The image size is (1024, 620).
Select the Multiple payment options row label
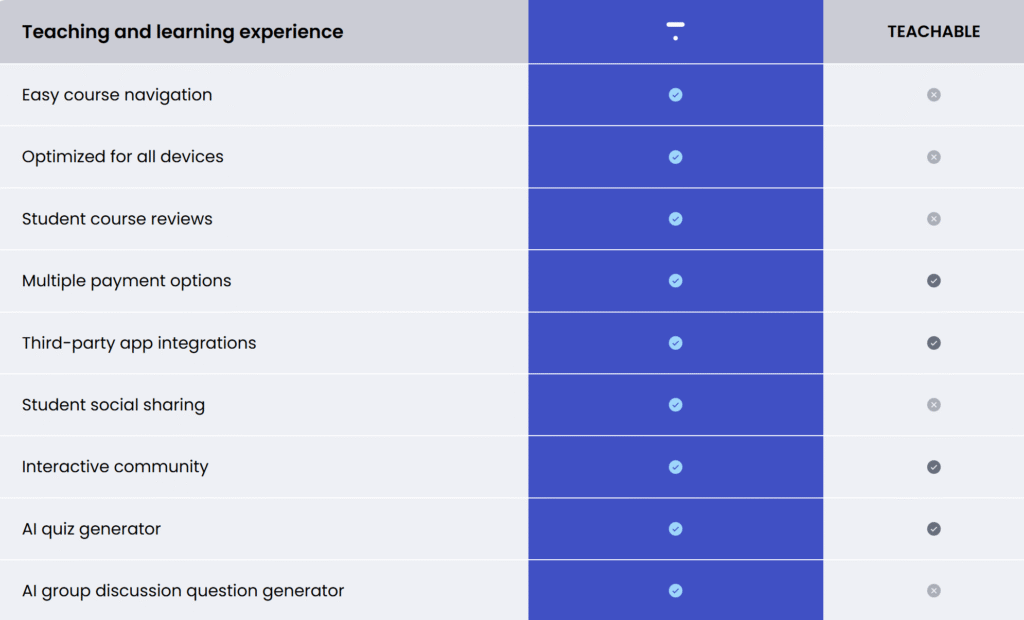[126, 281]
